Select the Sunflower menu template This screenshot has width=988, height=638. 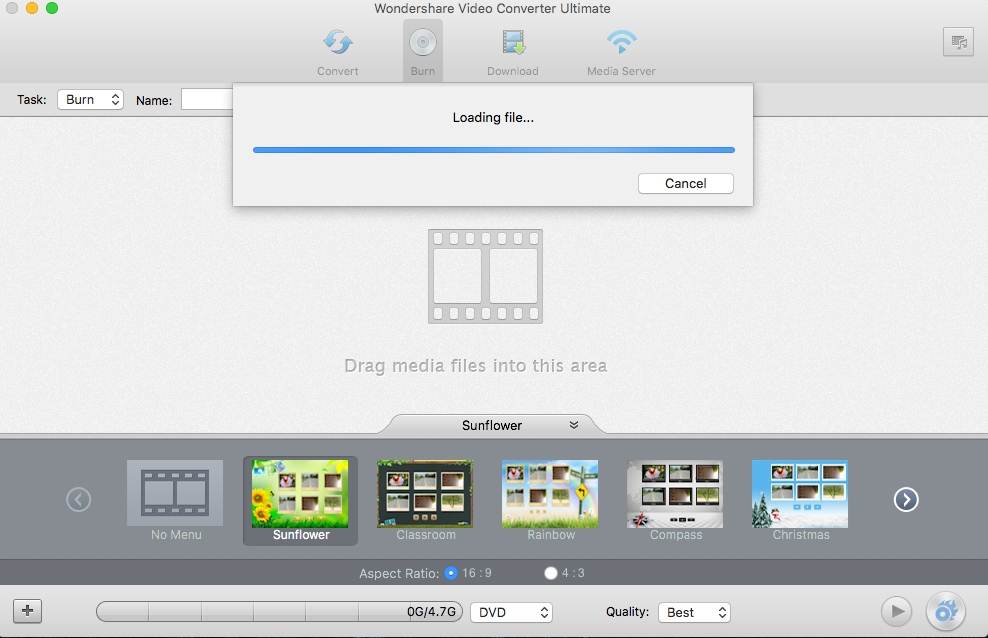click(x=300, y=501)
